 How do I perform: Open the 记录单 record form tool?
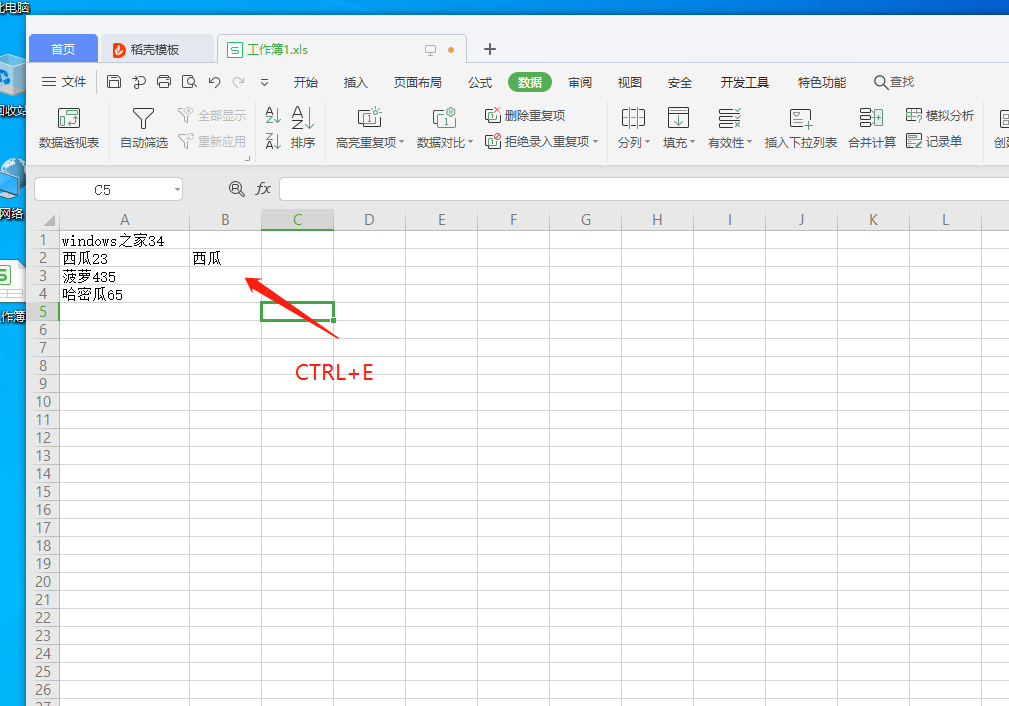[934, 140]
